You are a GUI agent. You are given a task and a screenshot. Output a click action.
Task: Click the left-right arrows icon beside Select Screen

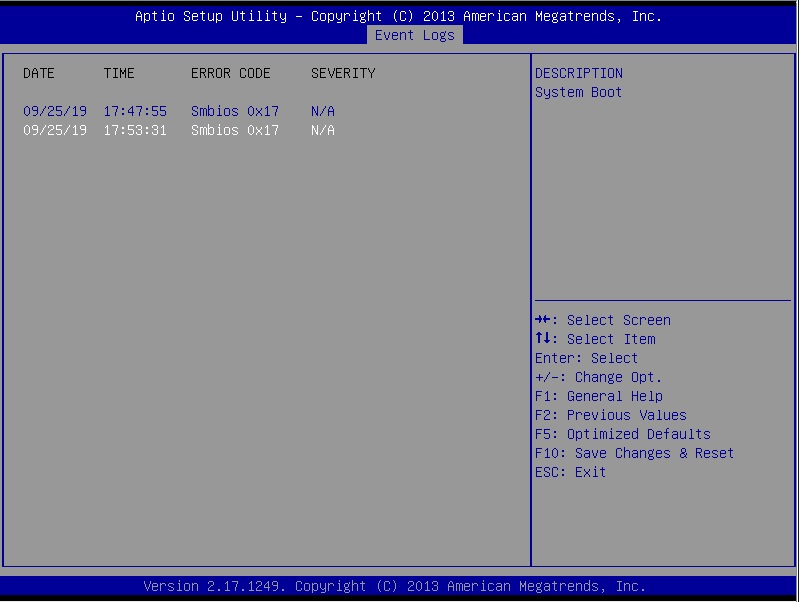[543, 320]
